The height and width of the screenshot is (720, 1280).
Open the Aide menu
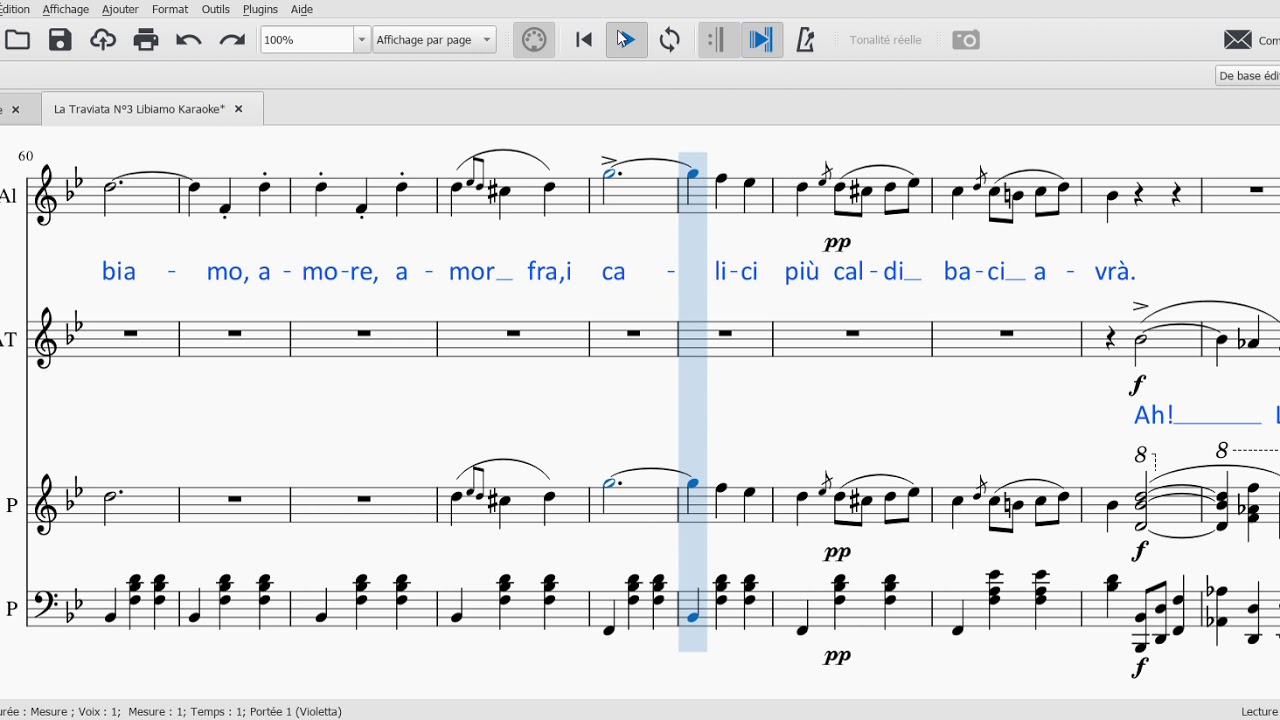tap(302, 9)
